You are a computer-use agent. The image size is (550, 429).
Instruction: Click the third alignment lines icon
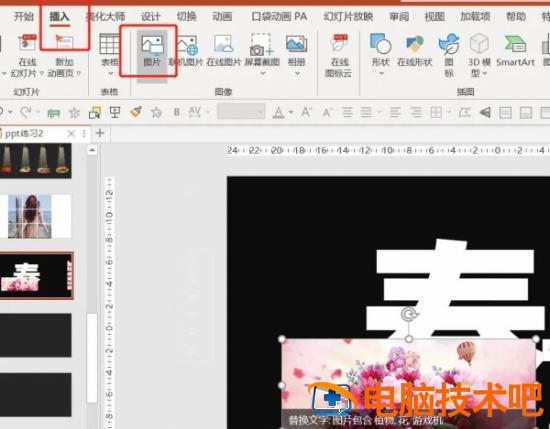pos(395,112)
